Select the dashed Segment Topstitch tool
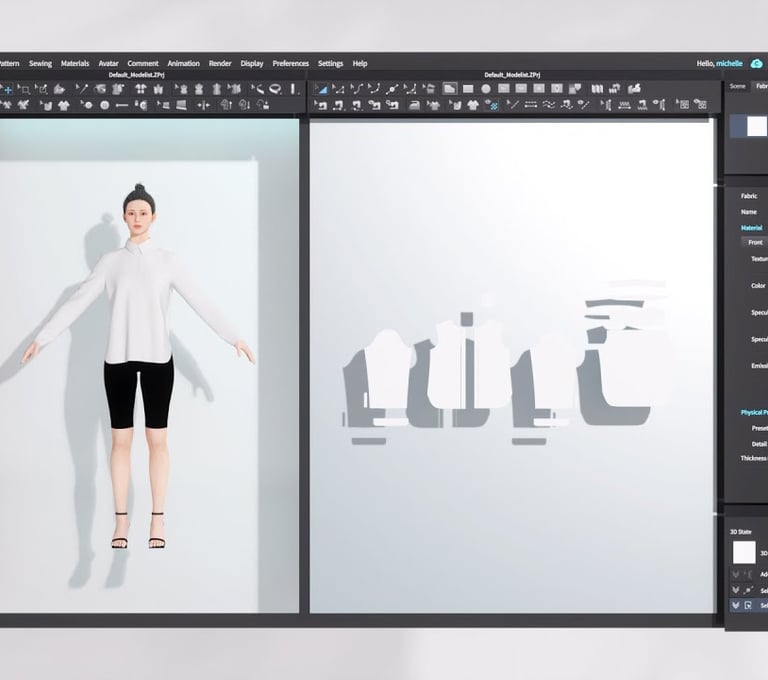 530,105
